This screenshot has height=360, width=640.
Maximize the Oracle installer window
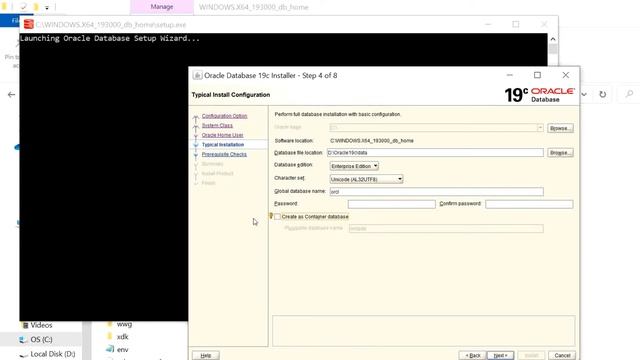coord(538,75)
